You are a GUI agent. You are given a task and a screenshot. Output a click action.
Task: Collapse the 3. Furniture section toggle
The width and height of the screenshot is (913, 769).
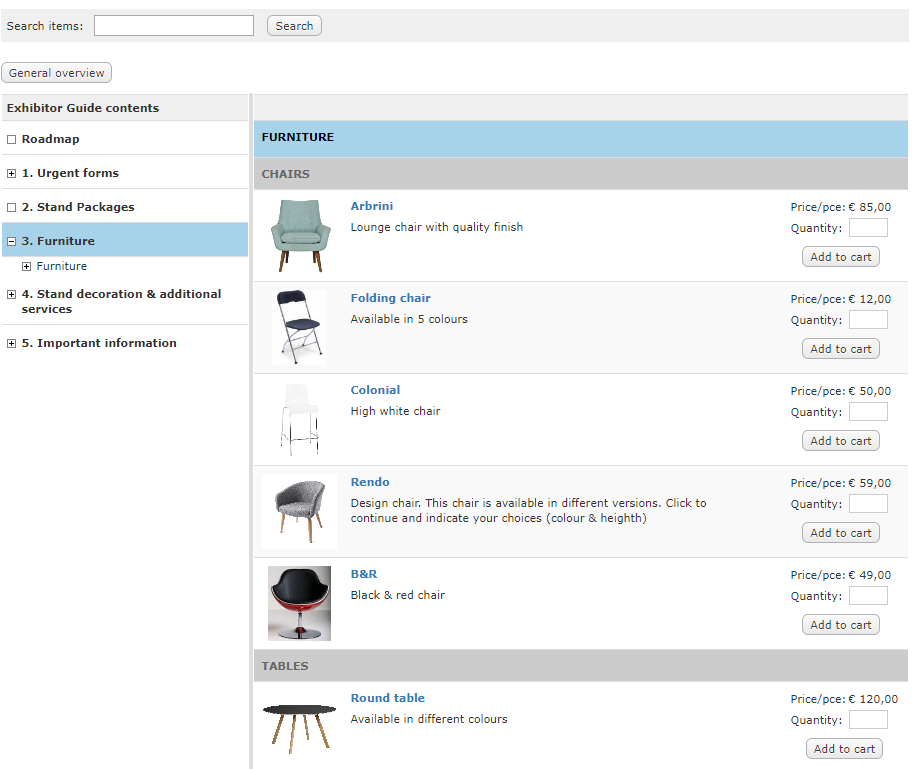pyautogui.click(x=11, y=241)
